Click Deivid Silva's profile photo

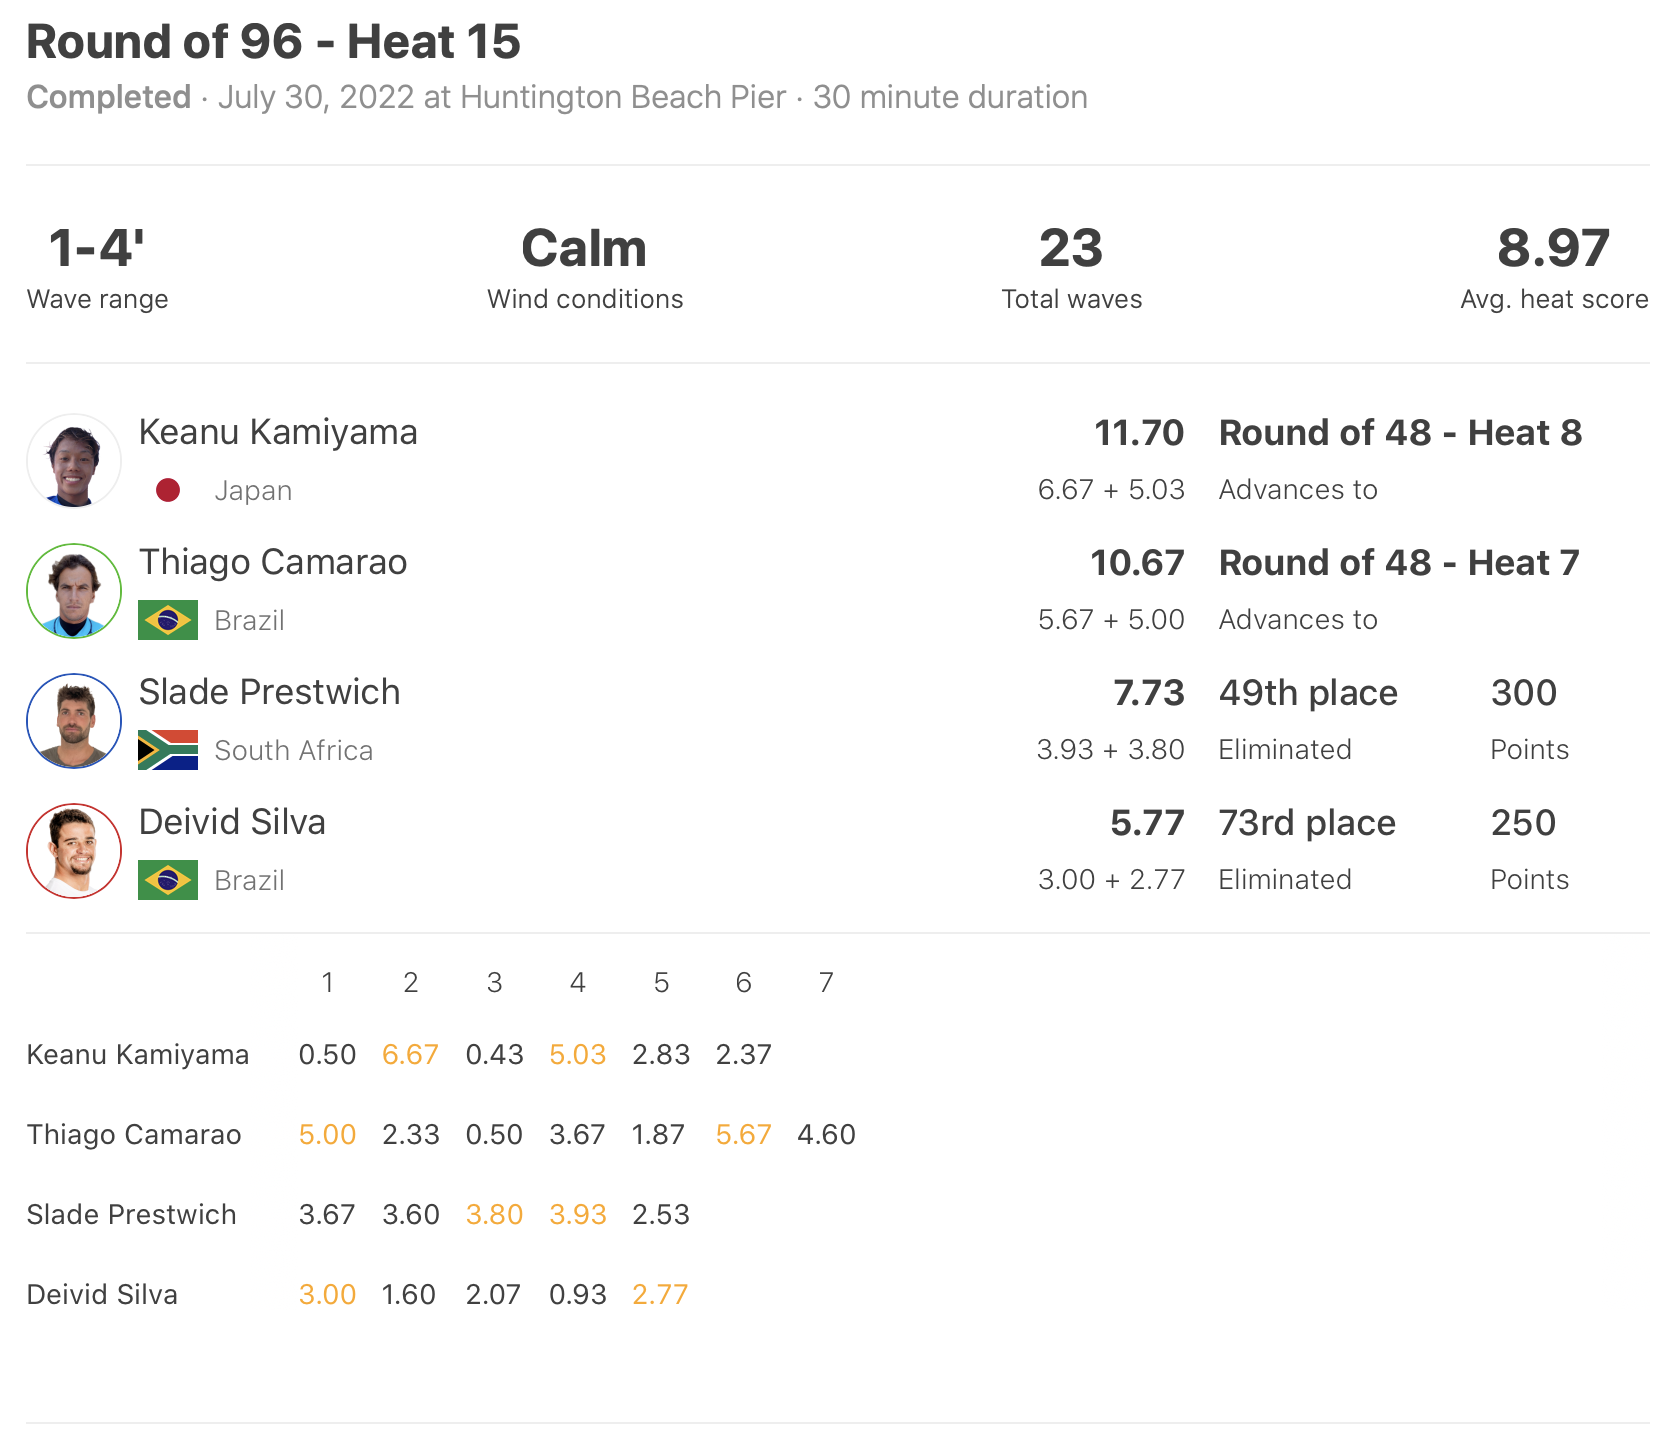(x=74, y=851)
